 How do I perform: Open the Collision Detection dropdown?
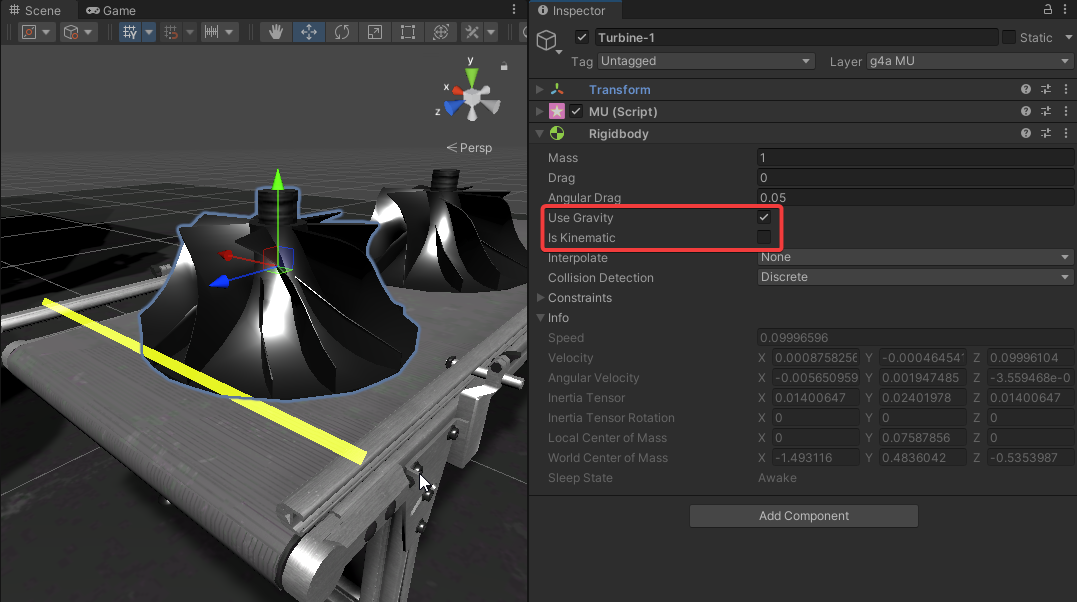pyautogui.click(x=915, y=277)
